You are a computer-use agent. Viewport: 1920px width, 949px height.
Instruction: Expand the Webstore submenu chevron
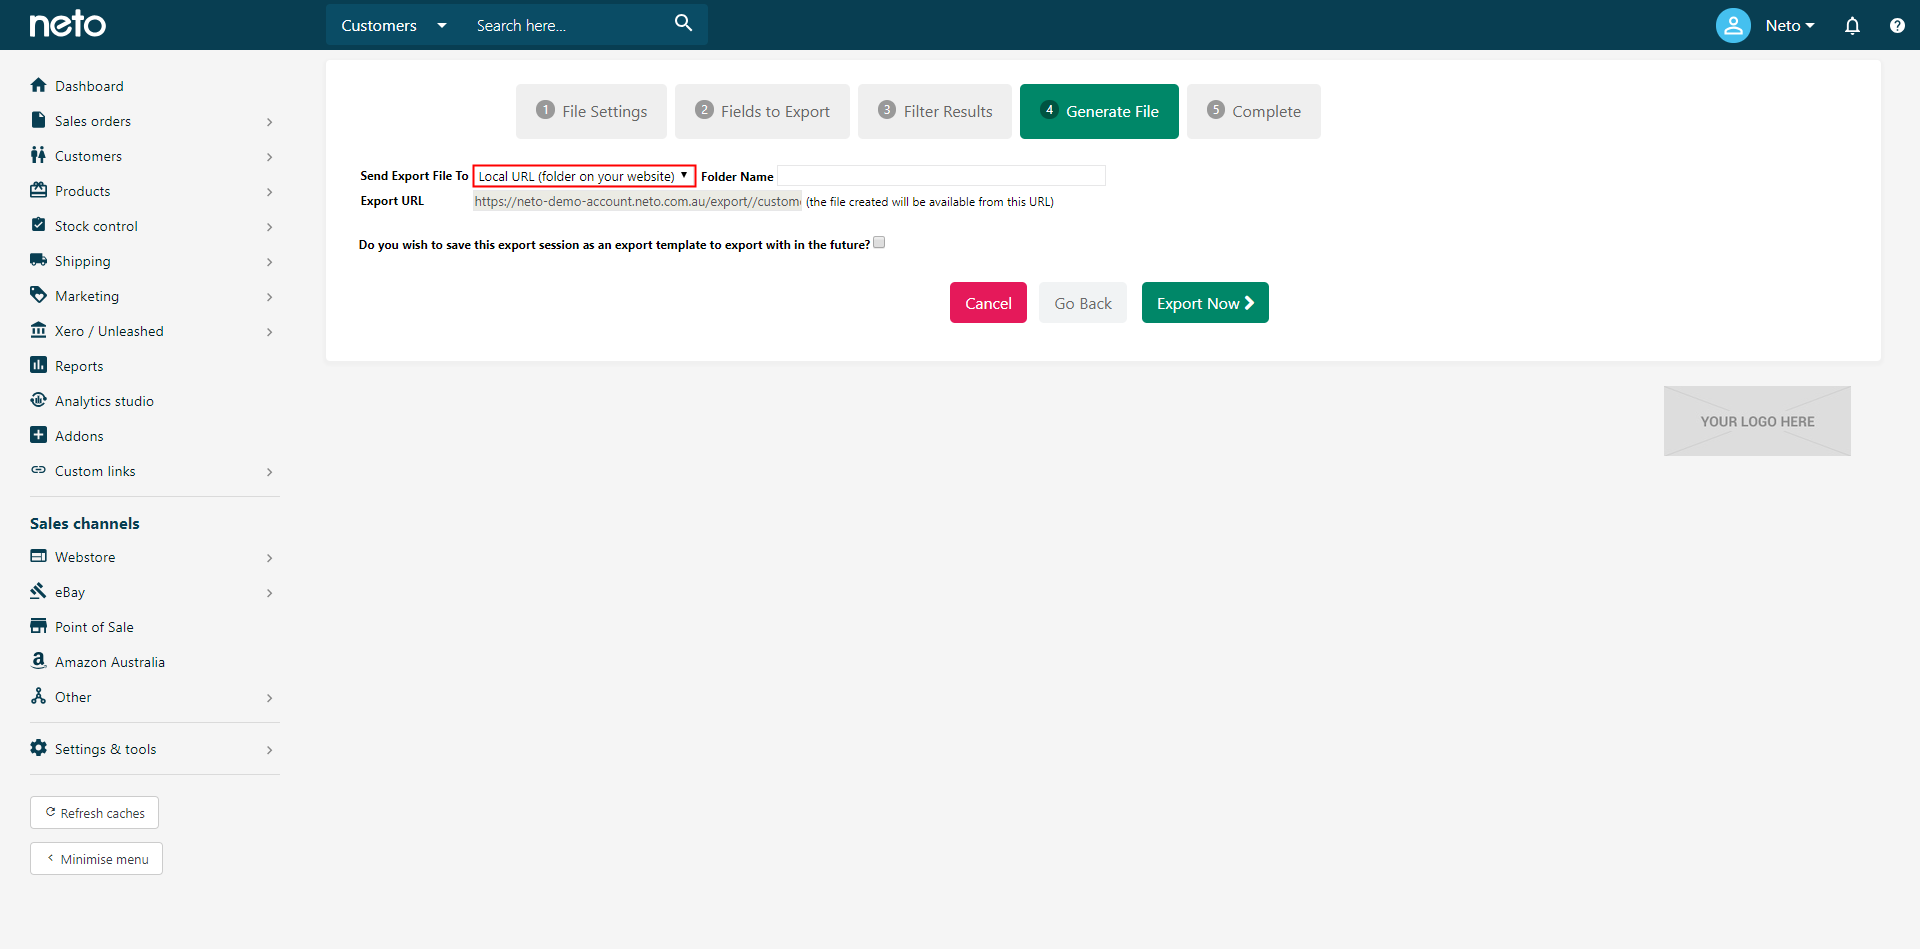click(x=269, y=558)
